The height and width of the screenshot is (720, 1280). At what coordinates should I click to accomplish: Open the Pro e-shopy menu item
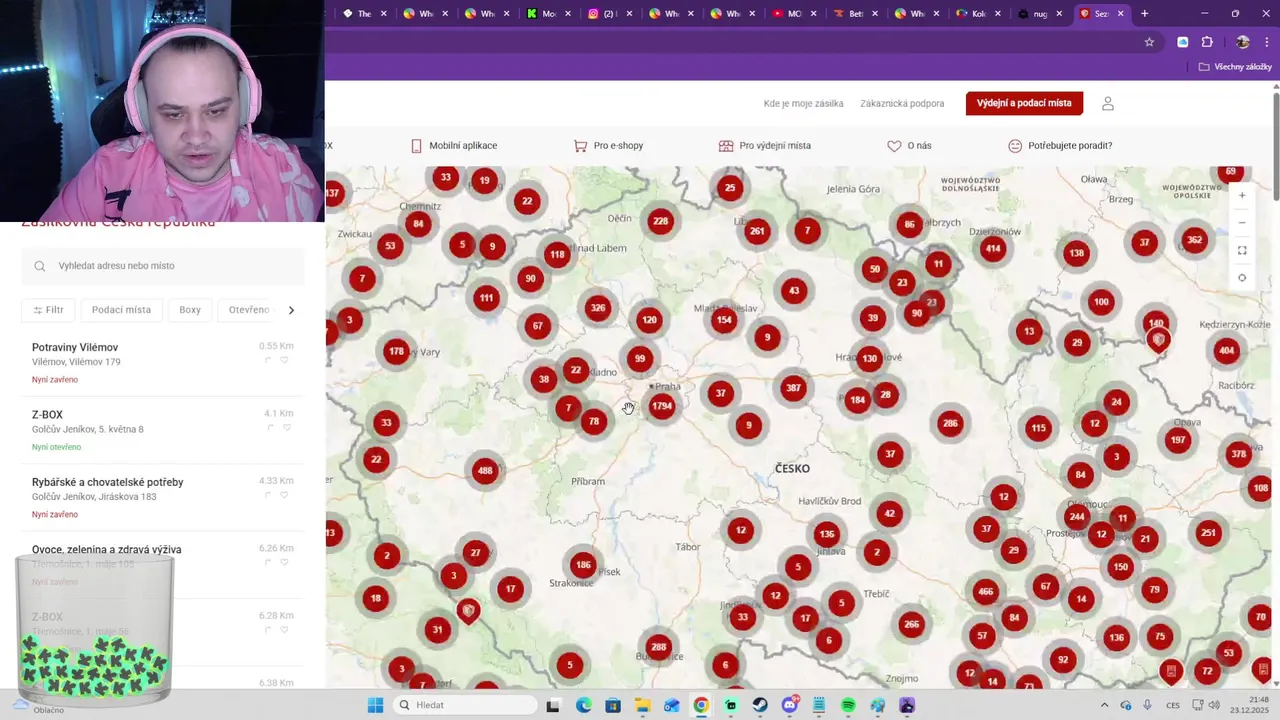click(x=608, y=146)
